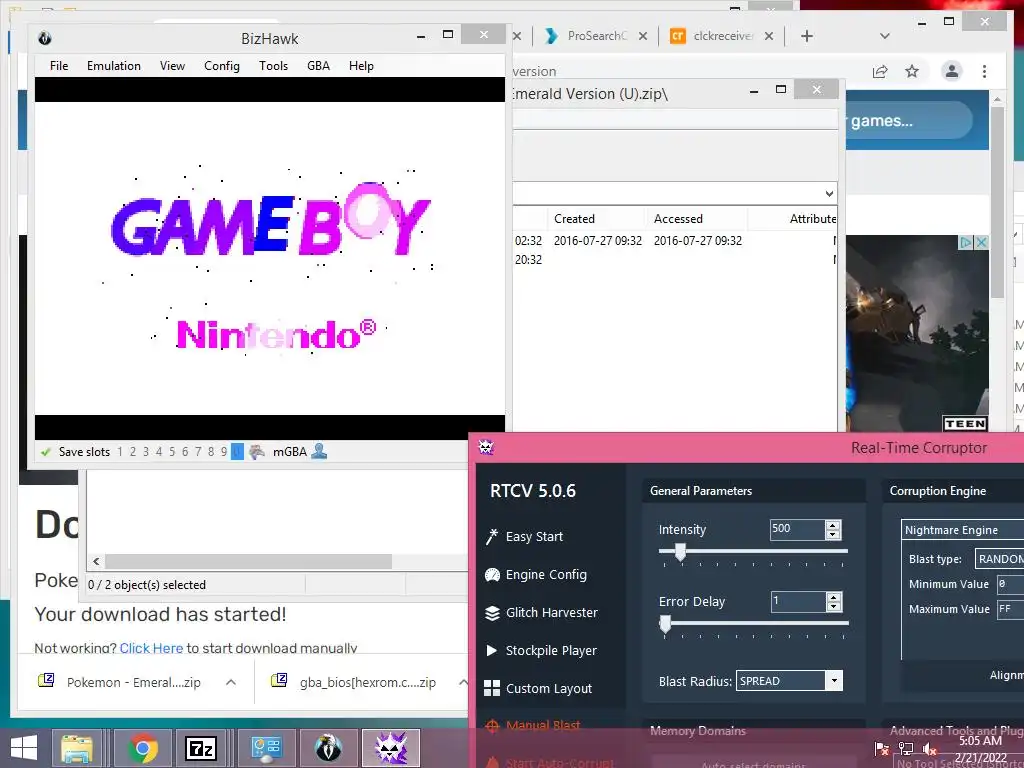Open the AdChoices ad info icon
Screen dimensions: 1024x768
(966, 242)
